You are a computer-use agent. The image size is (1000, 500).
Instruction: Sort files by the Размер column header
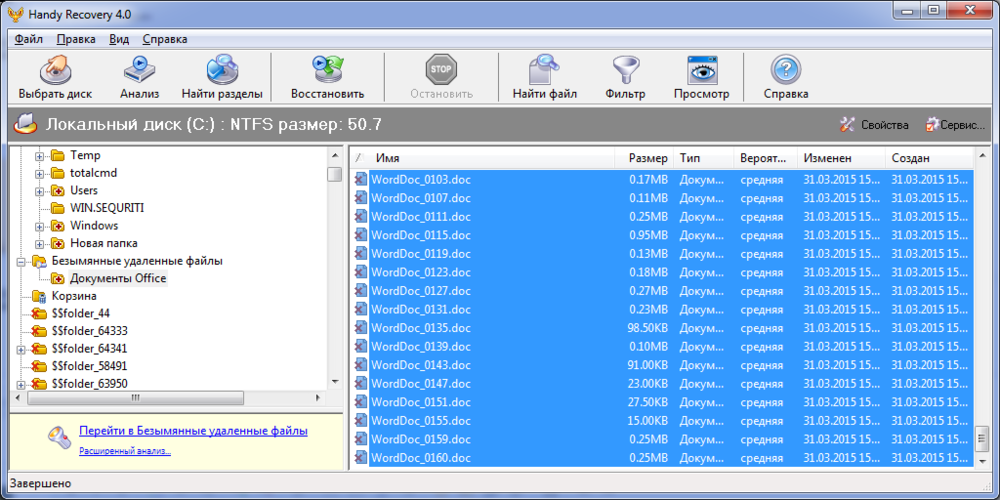648,158
